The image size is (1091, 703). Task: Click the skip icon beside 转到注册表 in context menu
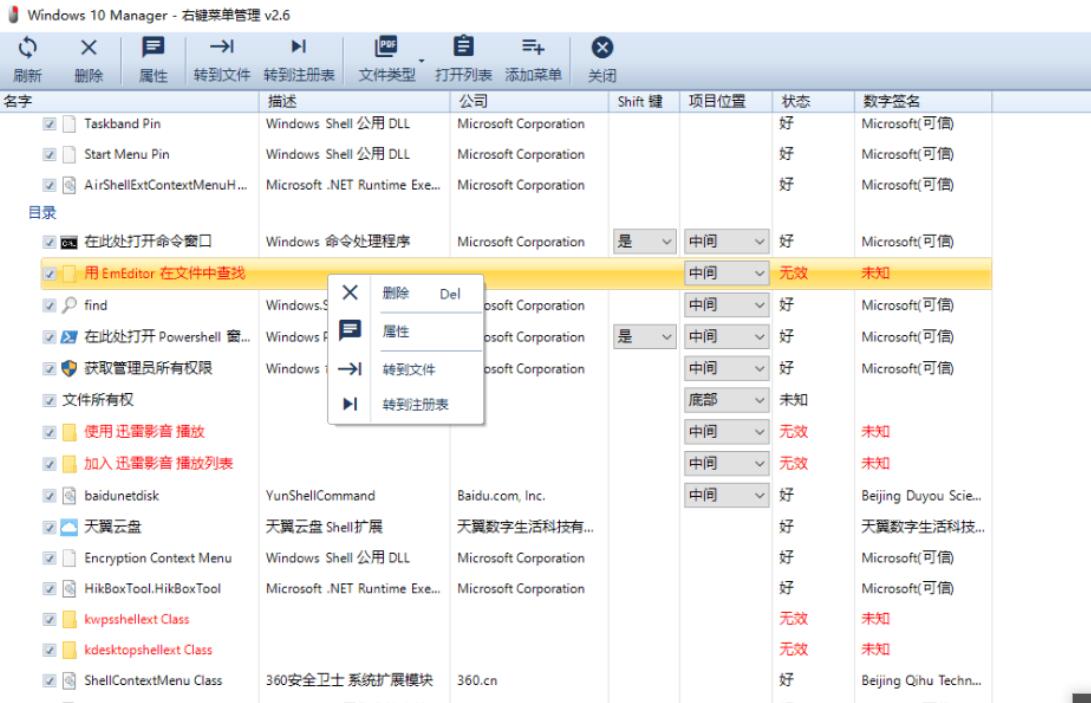(x=350, y=404)
